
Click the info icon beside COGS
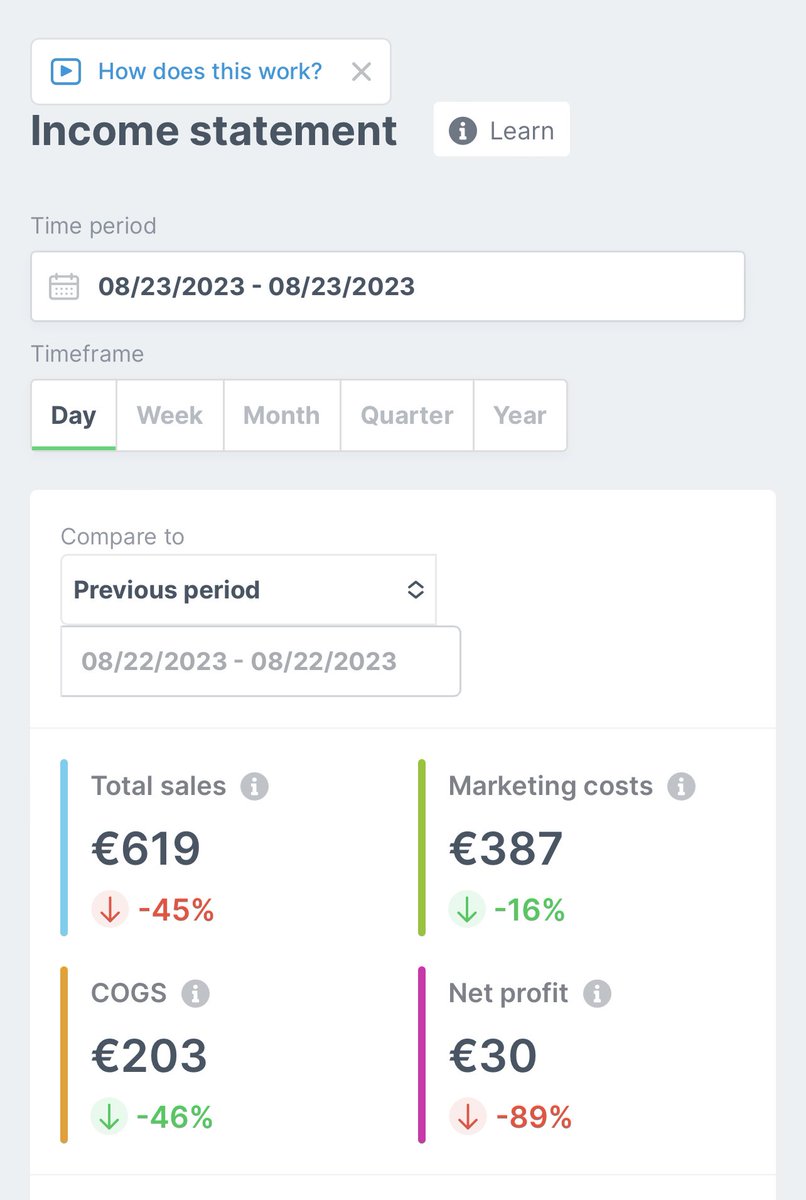click(x=195, y=994)
